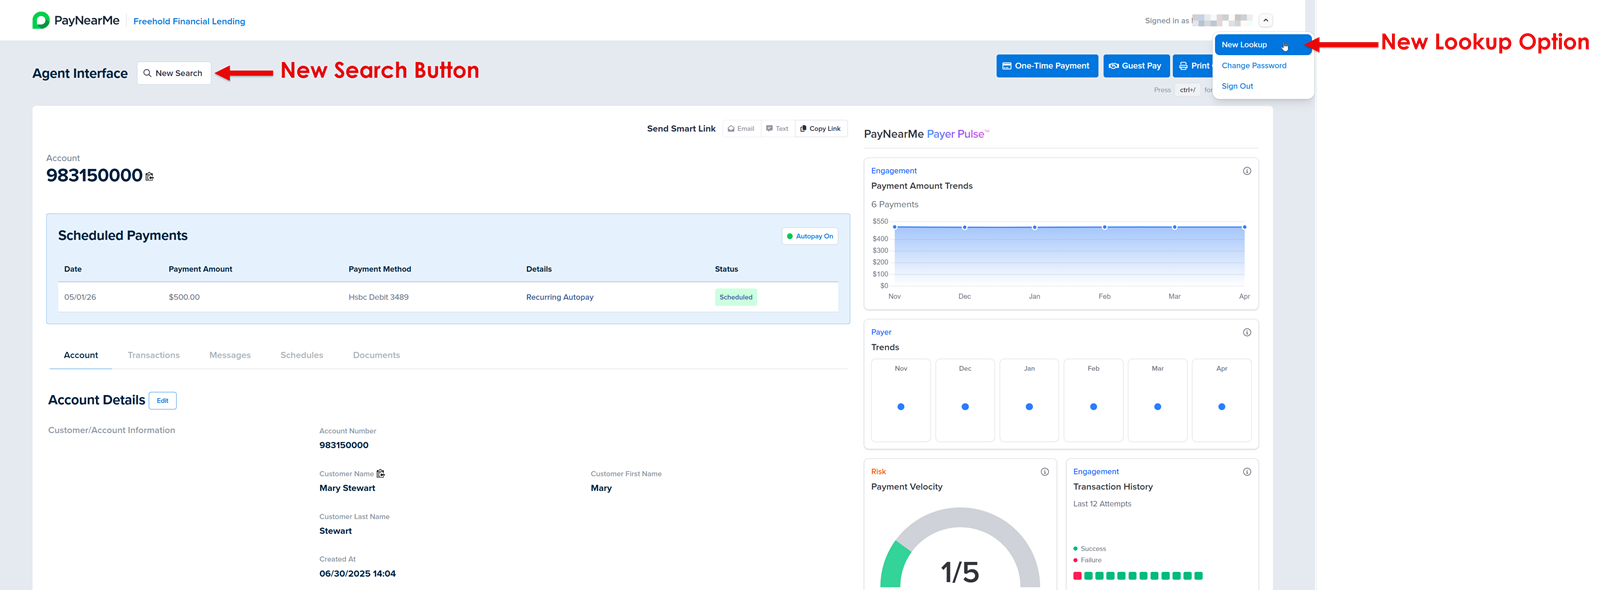
Task: Open the Recurring Autopay details link
Action: pyautogui.click(x=560, y=297)
